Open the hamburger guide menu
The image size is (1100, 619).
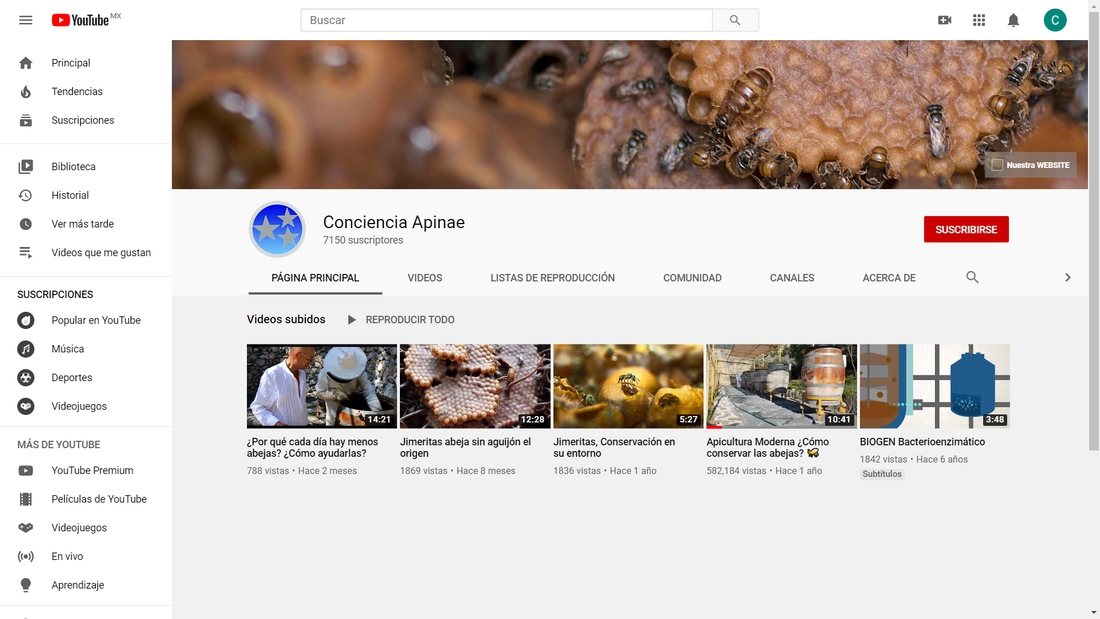pyautogui.click(x=26, y=20)
